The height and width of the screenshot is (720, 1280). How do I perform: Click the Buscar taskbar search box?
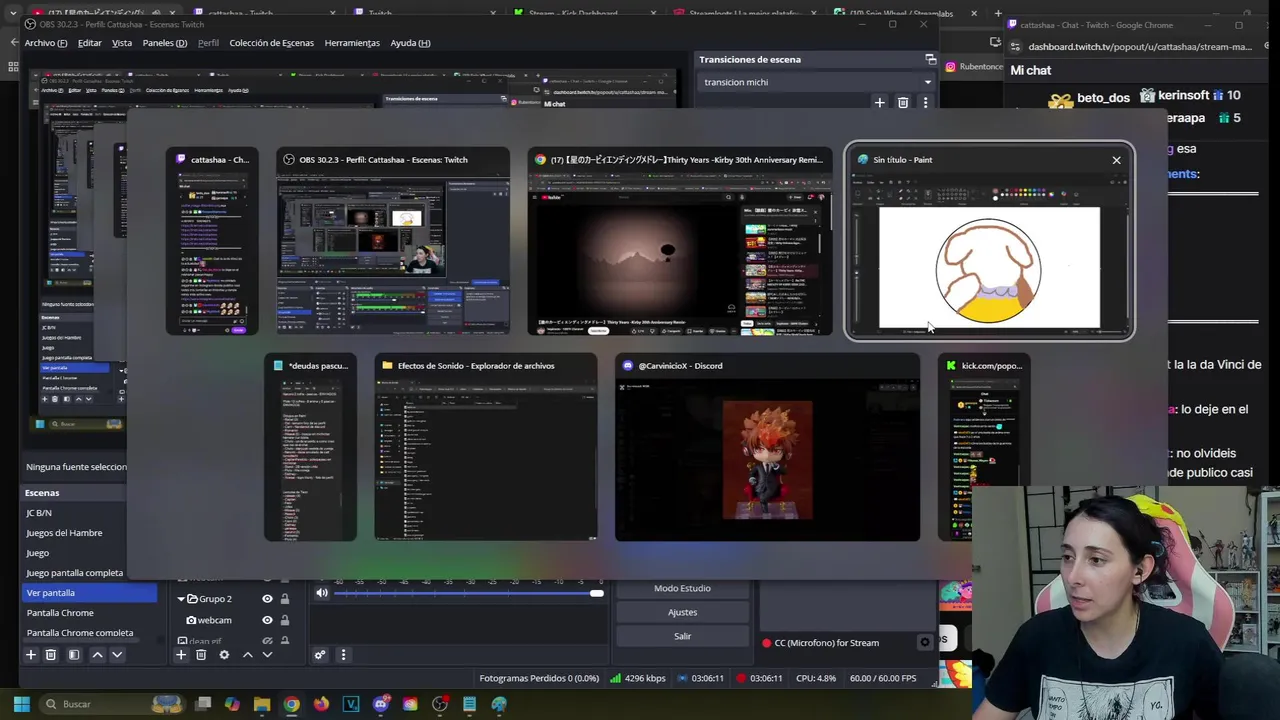pos(113,704)
